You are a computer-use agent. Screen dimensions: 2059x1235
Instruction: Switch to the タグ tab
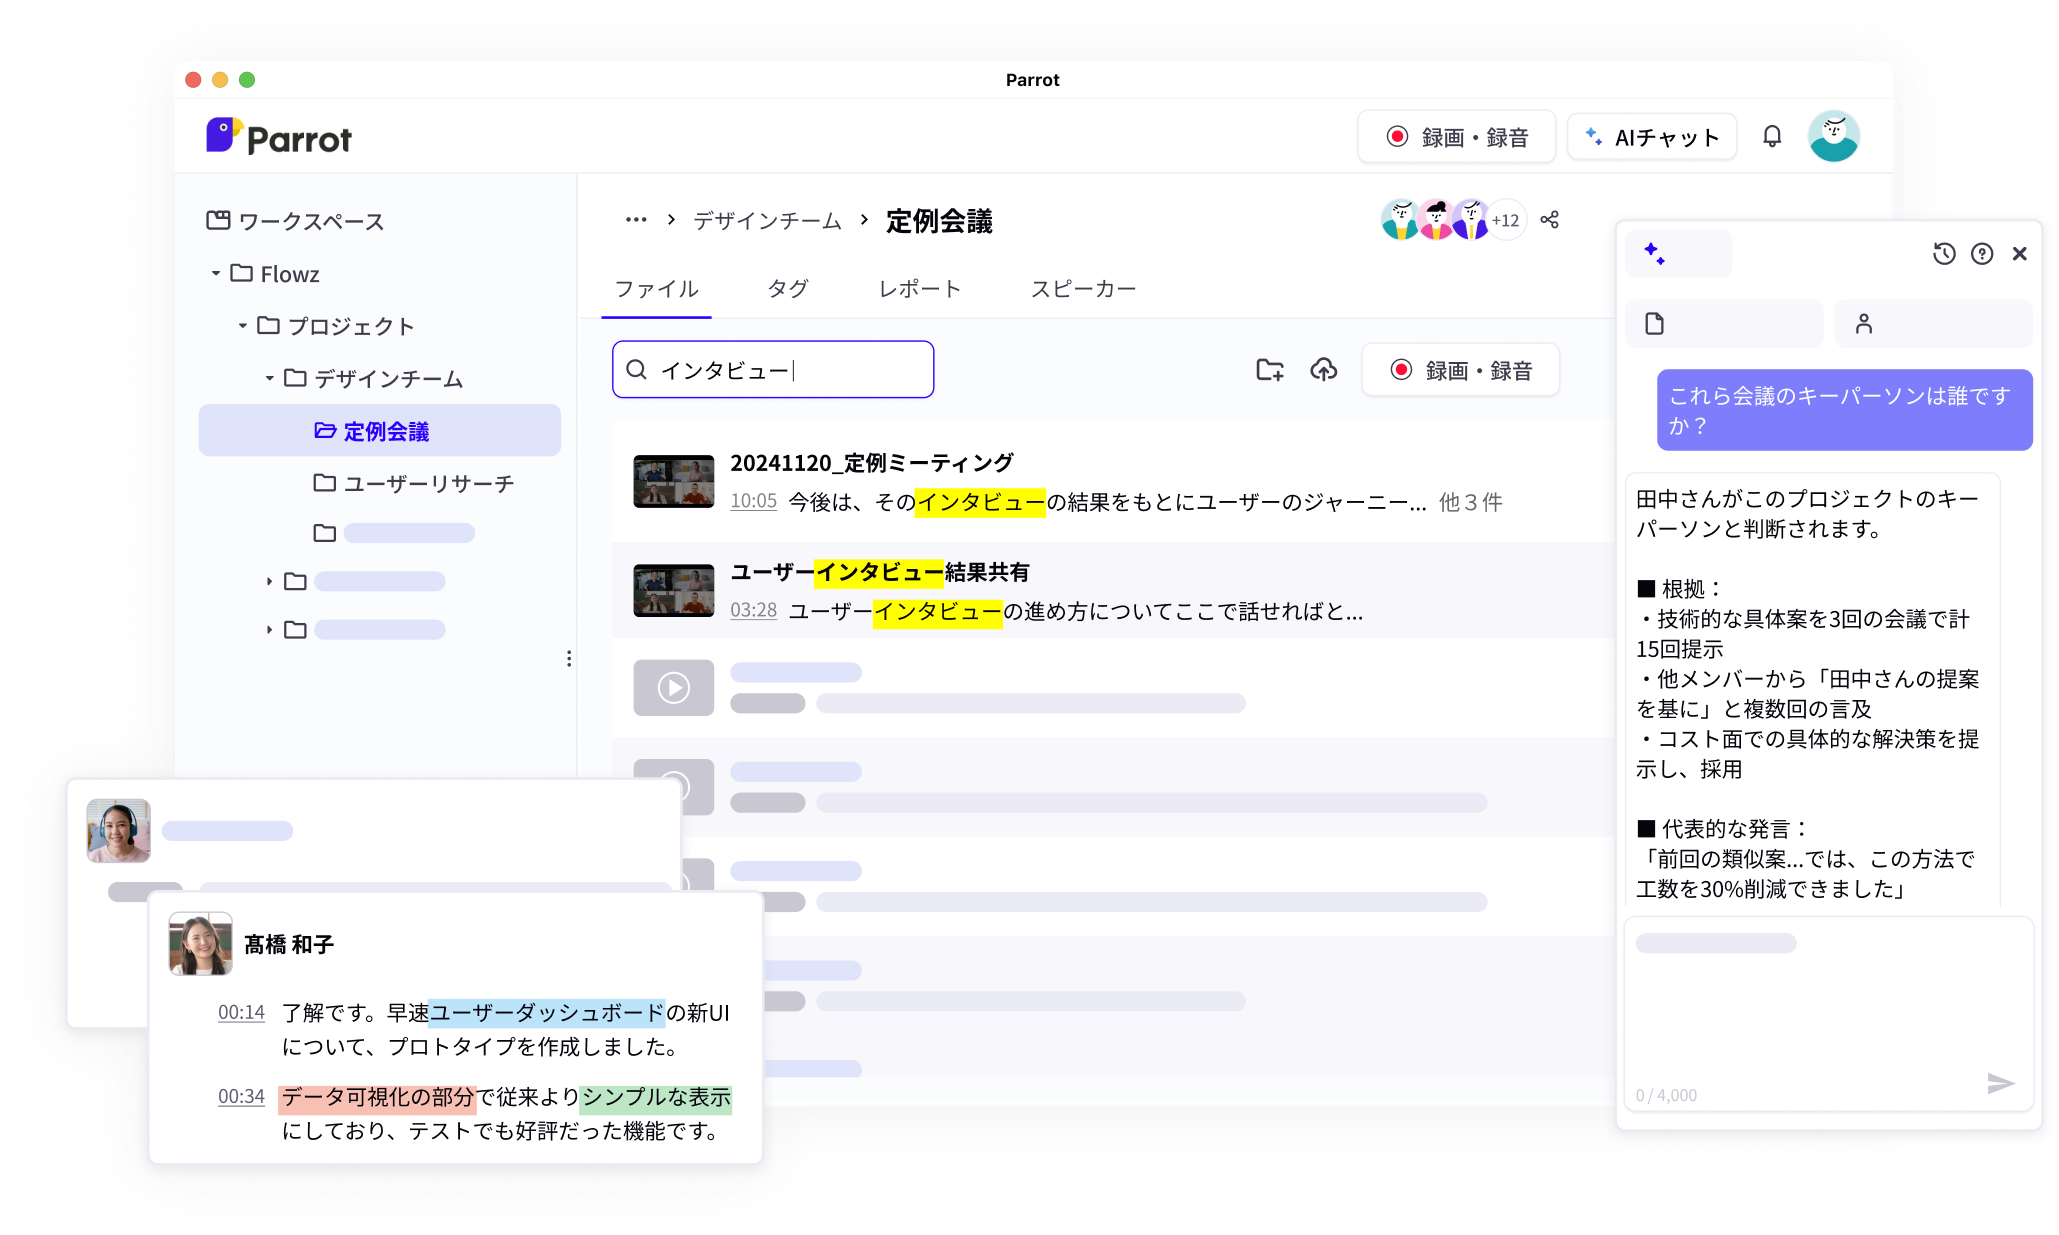click(x=787, y=289)
